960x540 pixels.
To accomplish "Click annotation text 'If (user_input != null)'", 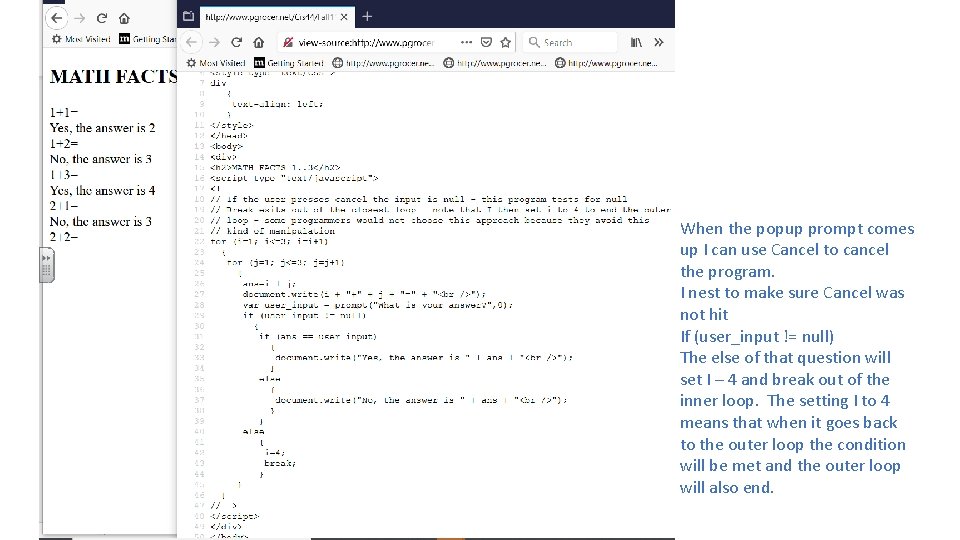I will 757,337.
